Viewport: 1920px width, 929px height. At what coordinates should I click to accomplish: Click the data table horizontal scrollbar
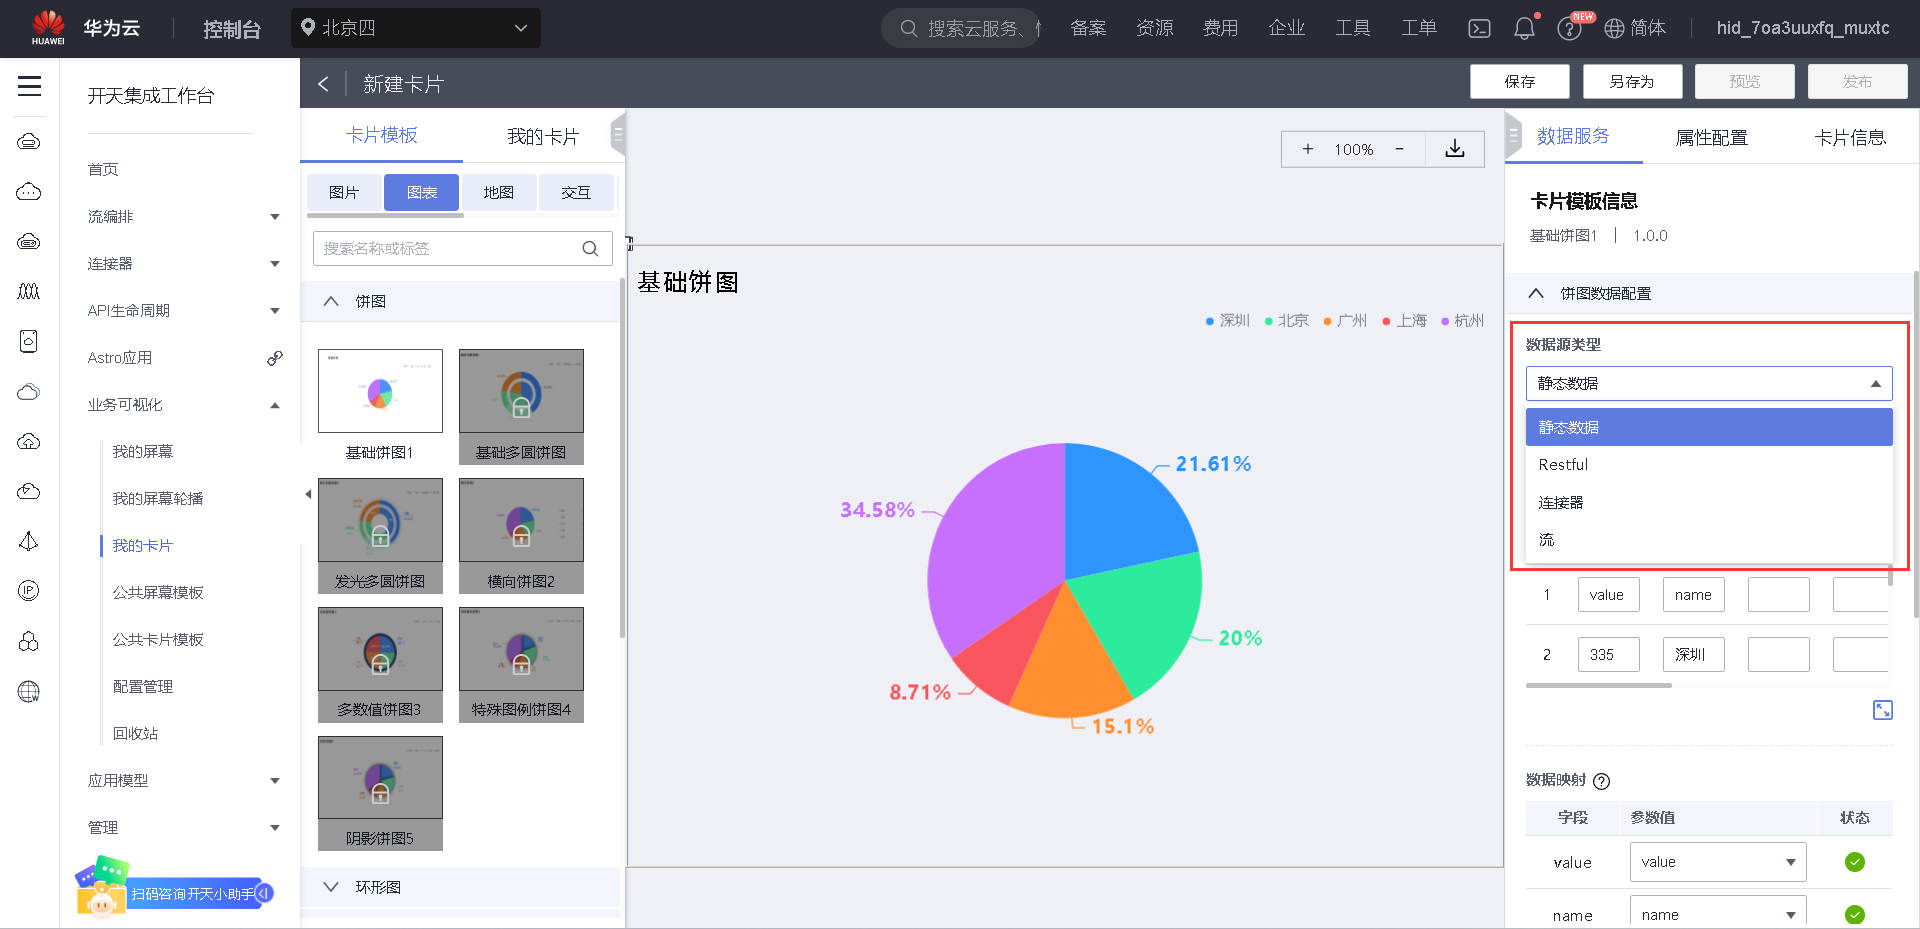tap(1599, 686)
